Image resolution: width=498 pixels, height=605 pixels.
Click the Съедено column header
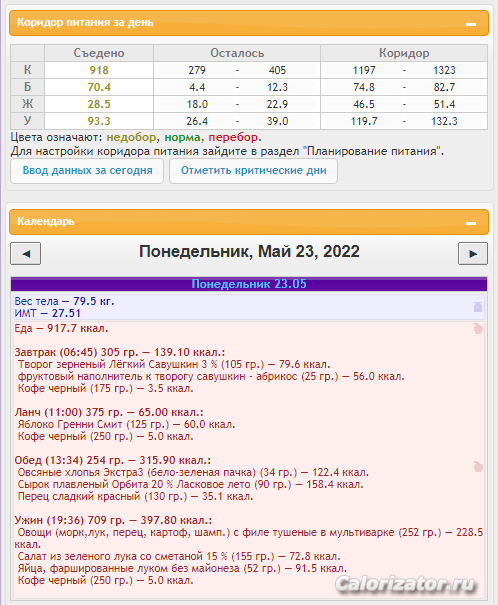click(x=99, y=53)
